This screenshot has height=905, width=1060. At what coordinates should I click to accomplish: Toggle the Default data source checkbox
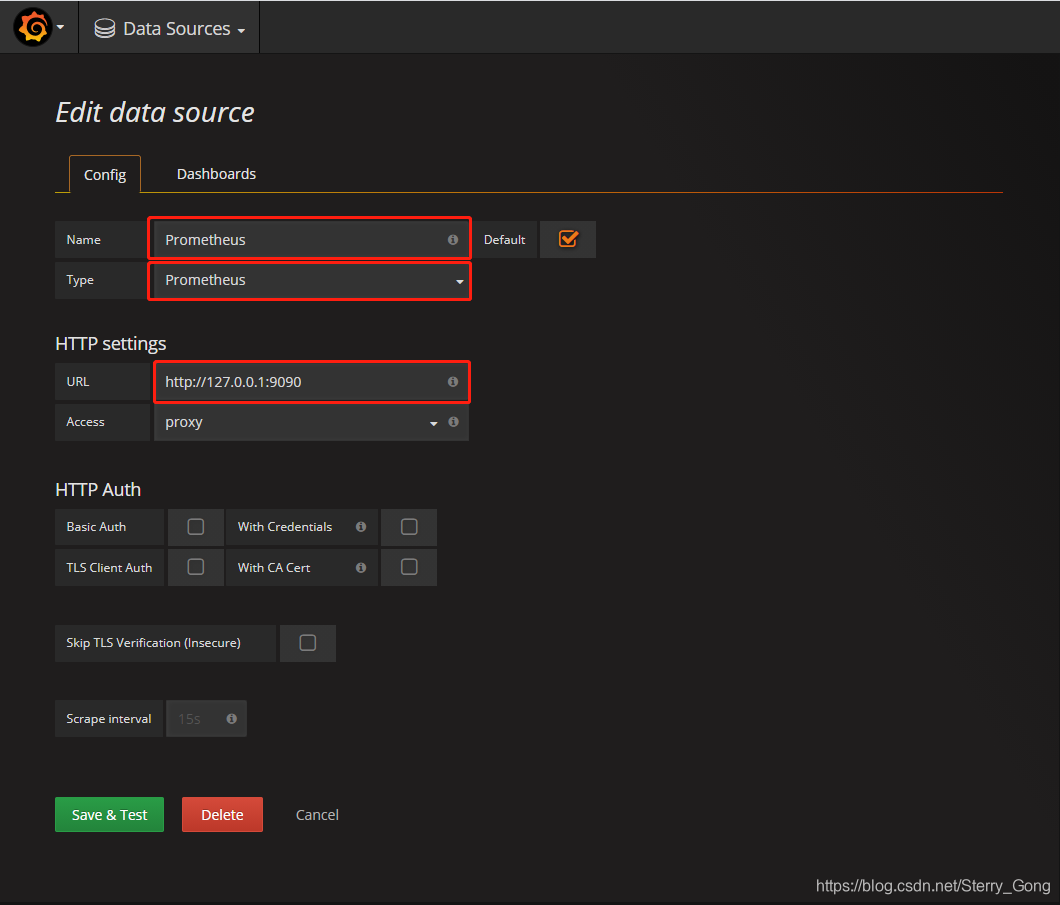pyautogui.click(x=568, y=239)
